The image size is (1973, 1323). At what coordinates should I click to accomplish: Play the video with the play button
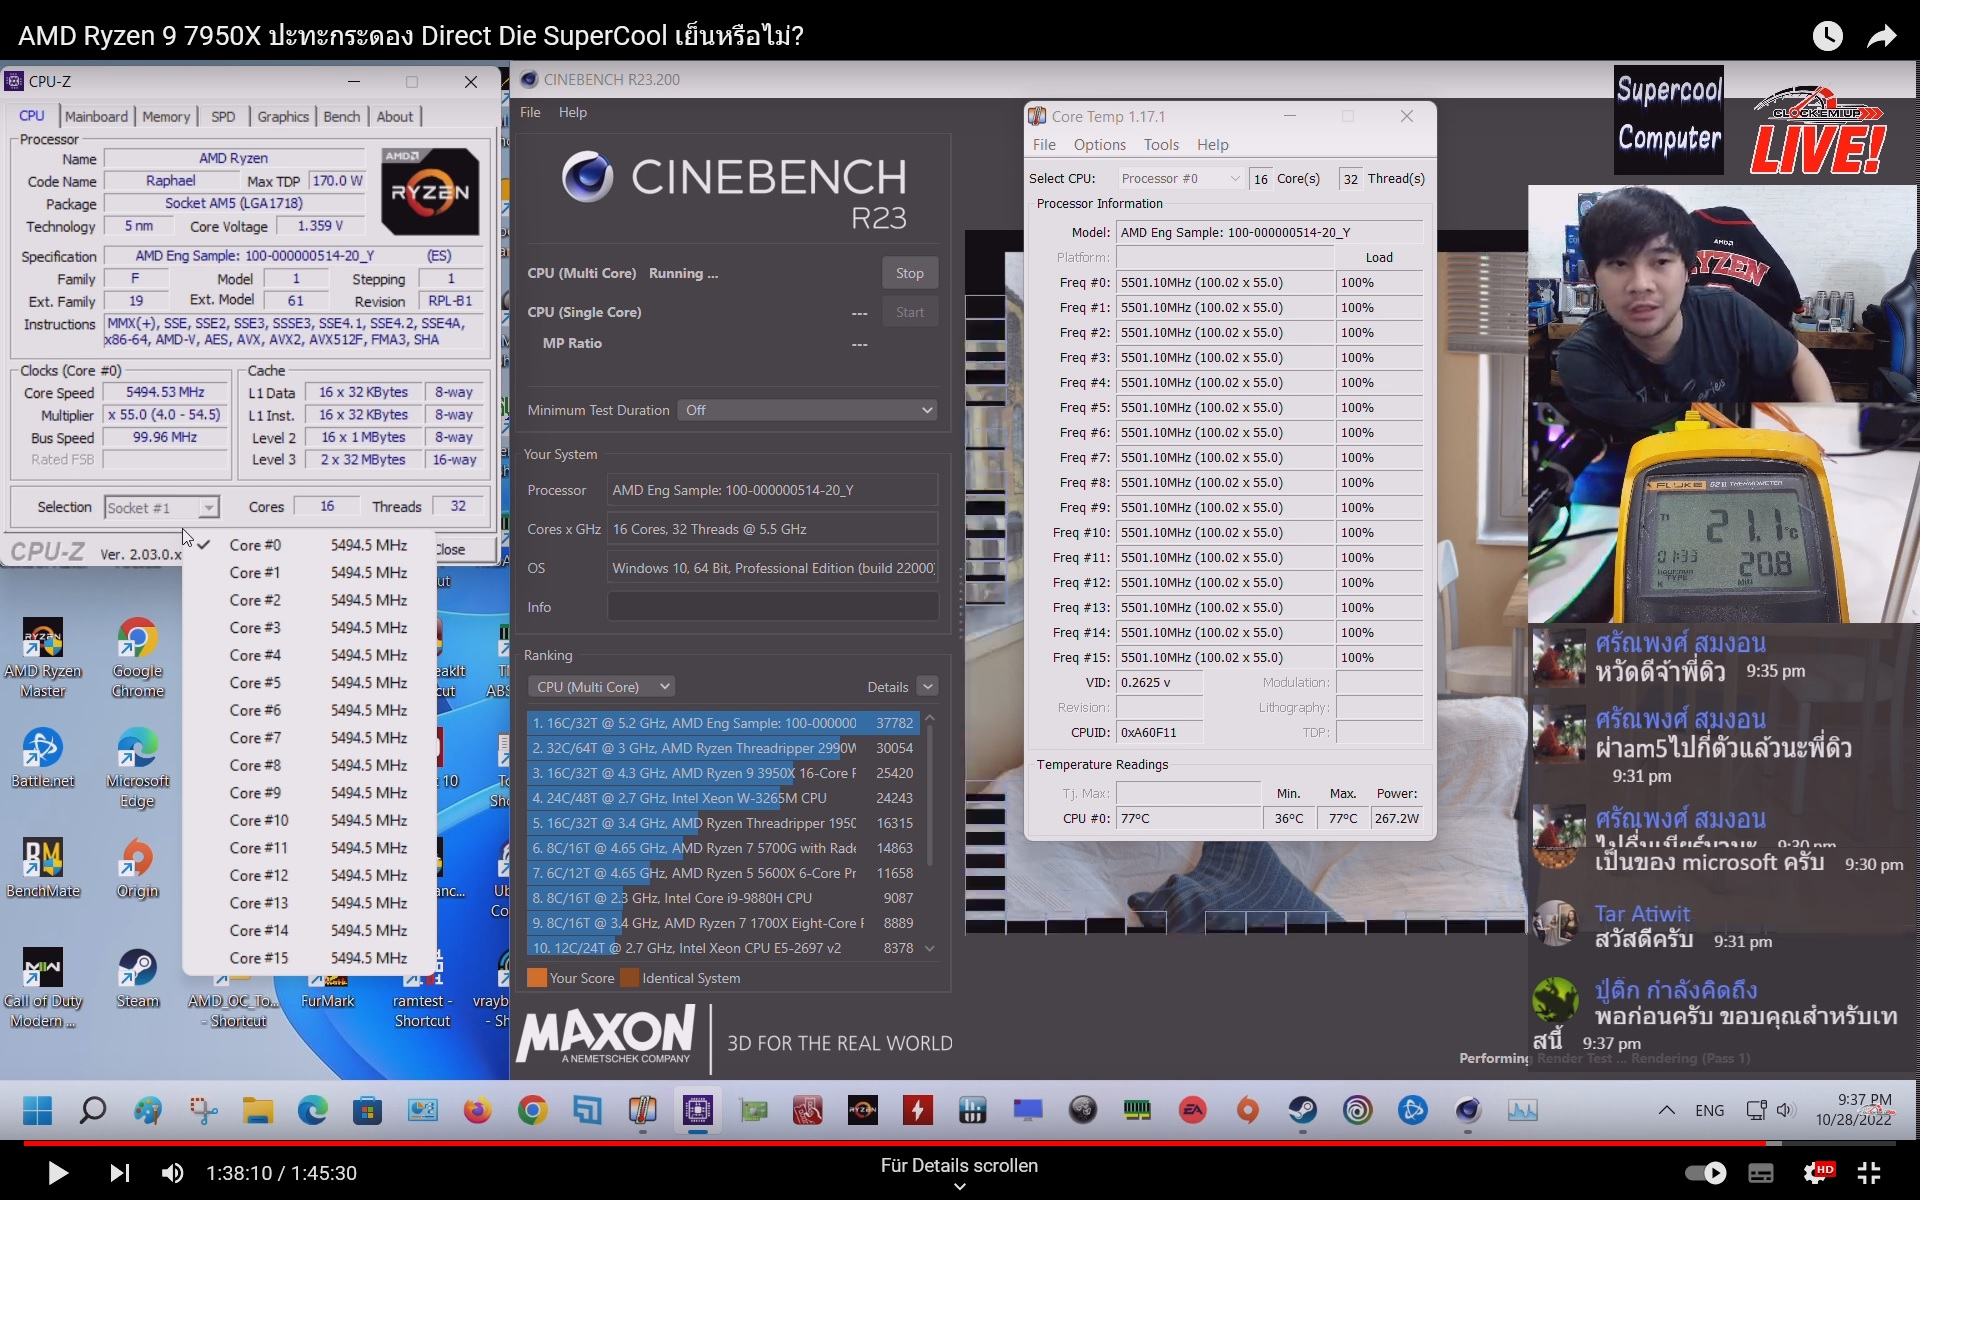pyautogui.click(x=58, y=1173)
